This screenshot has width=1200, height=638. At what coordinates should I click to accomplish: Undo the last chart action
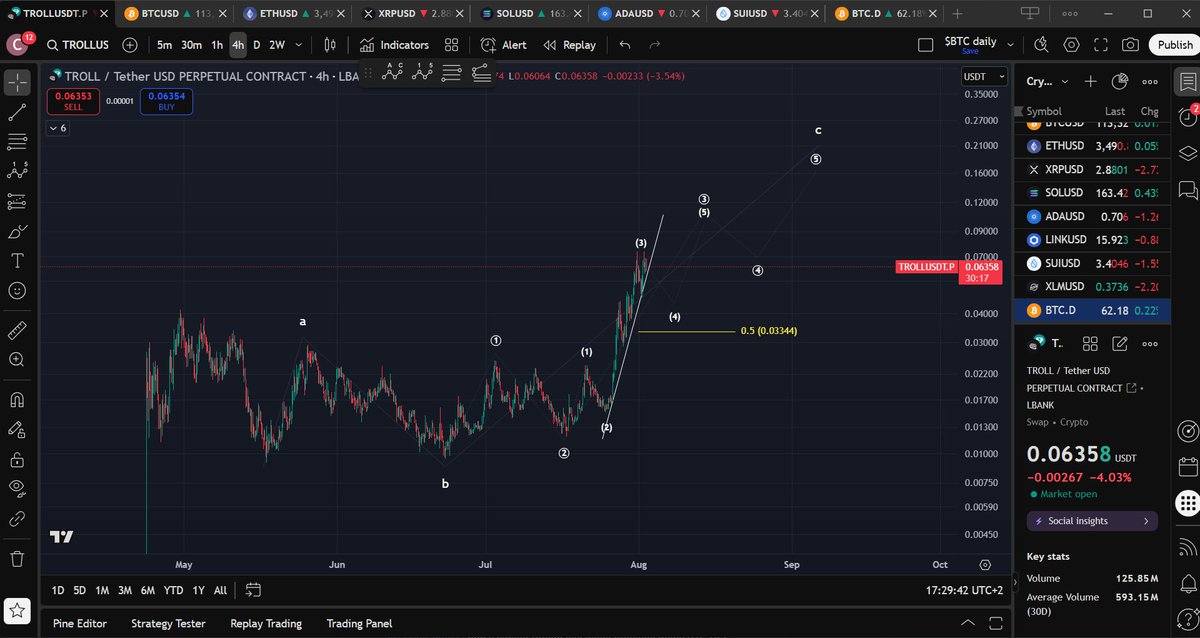[625, 45]
